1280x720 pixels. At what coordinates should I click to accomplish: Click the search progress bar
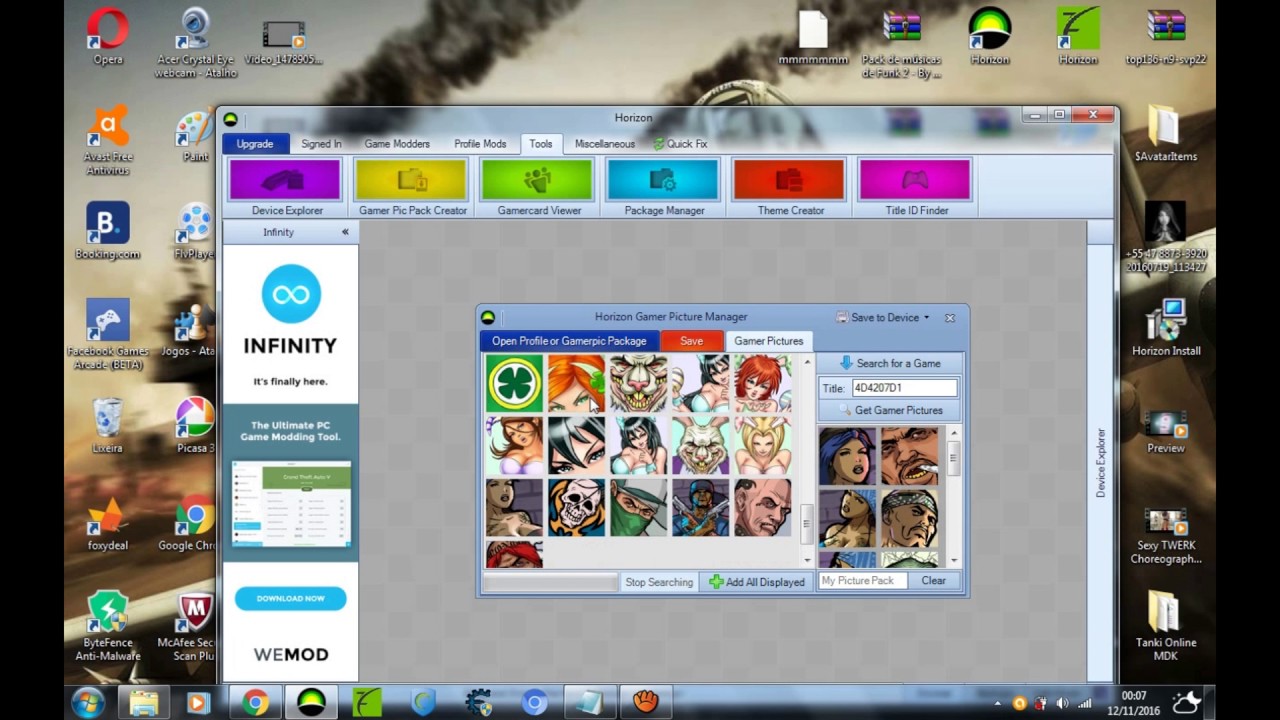(550, 582)
